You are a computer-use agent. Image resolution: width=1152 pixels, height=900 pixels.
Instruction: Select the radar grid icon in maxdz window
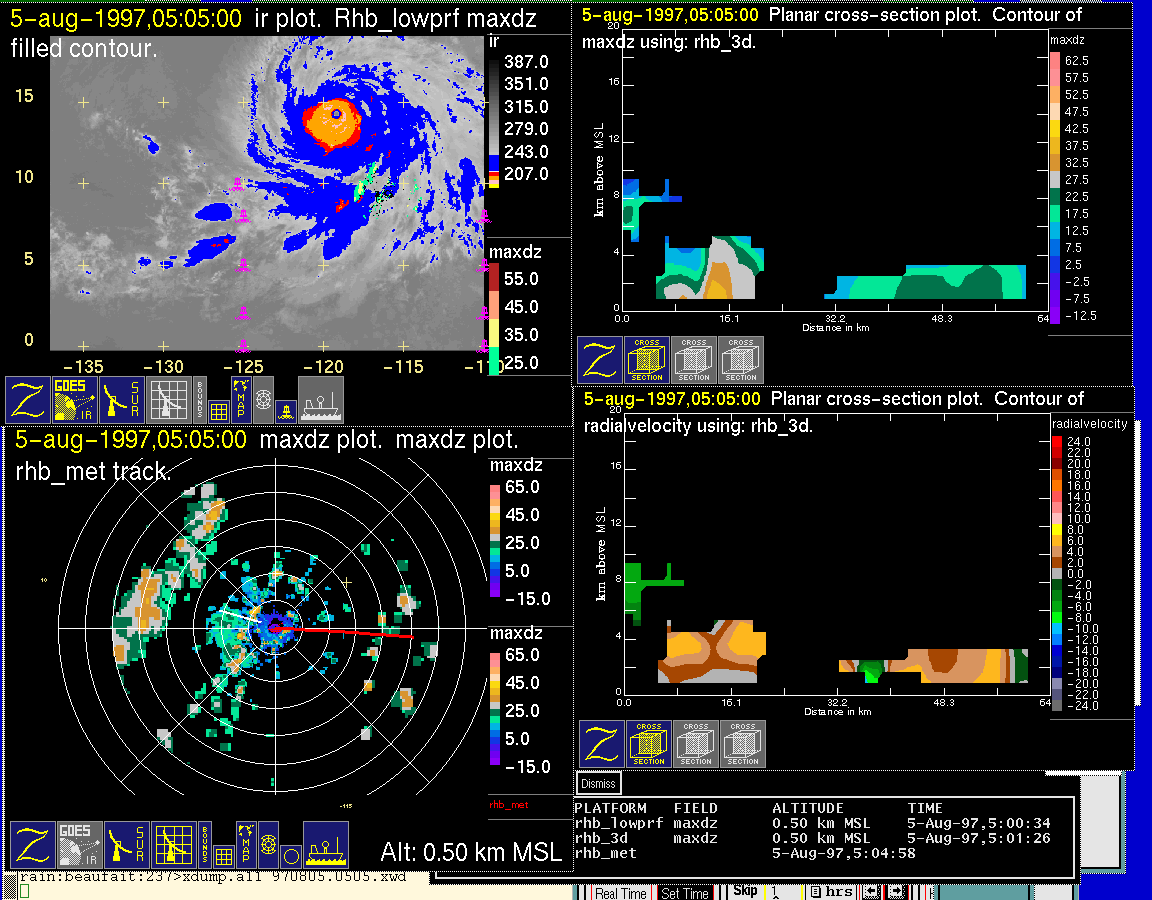pyautogui.click(x=172, y=845)
